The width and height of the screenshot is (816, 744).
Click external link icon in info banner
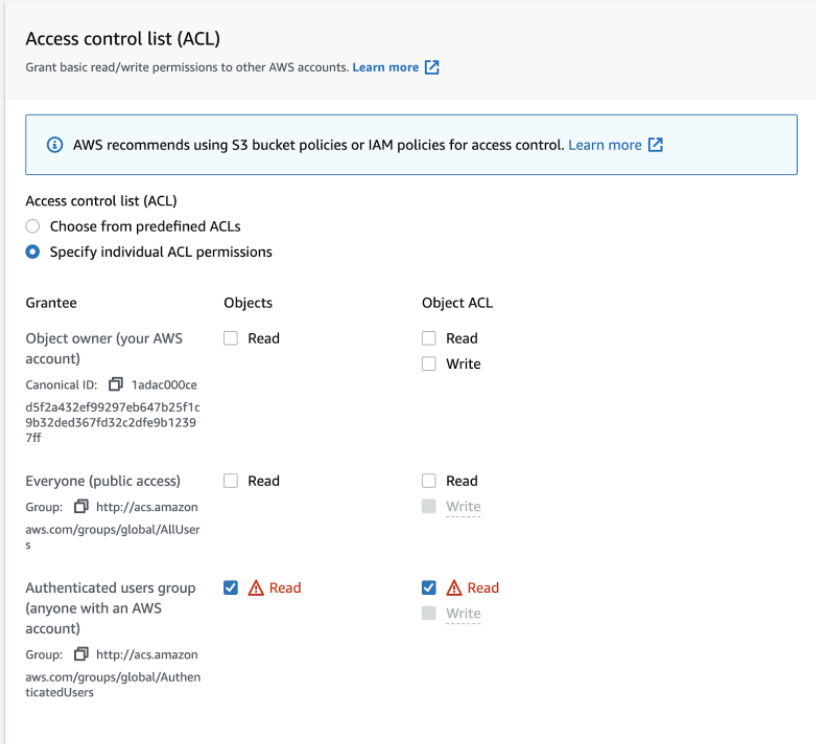point(656,145)
